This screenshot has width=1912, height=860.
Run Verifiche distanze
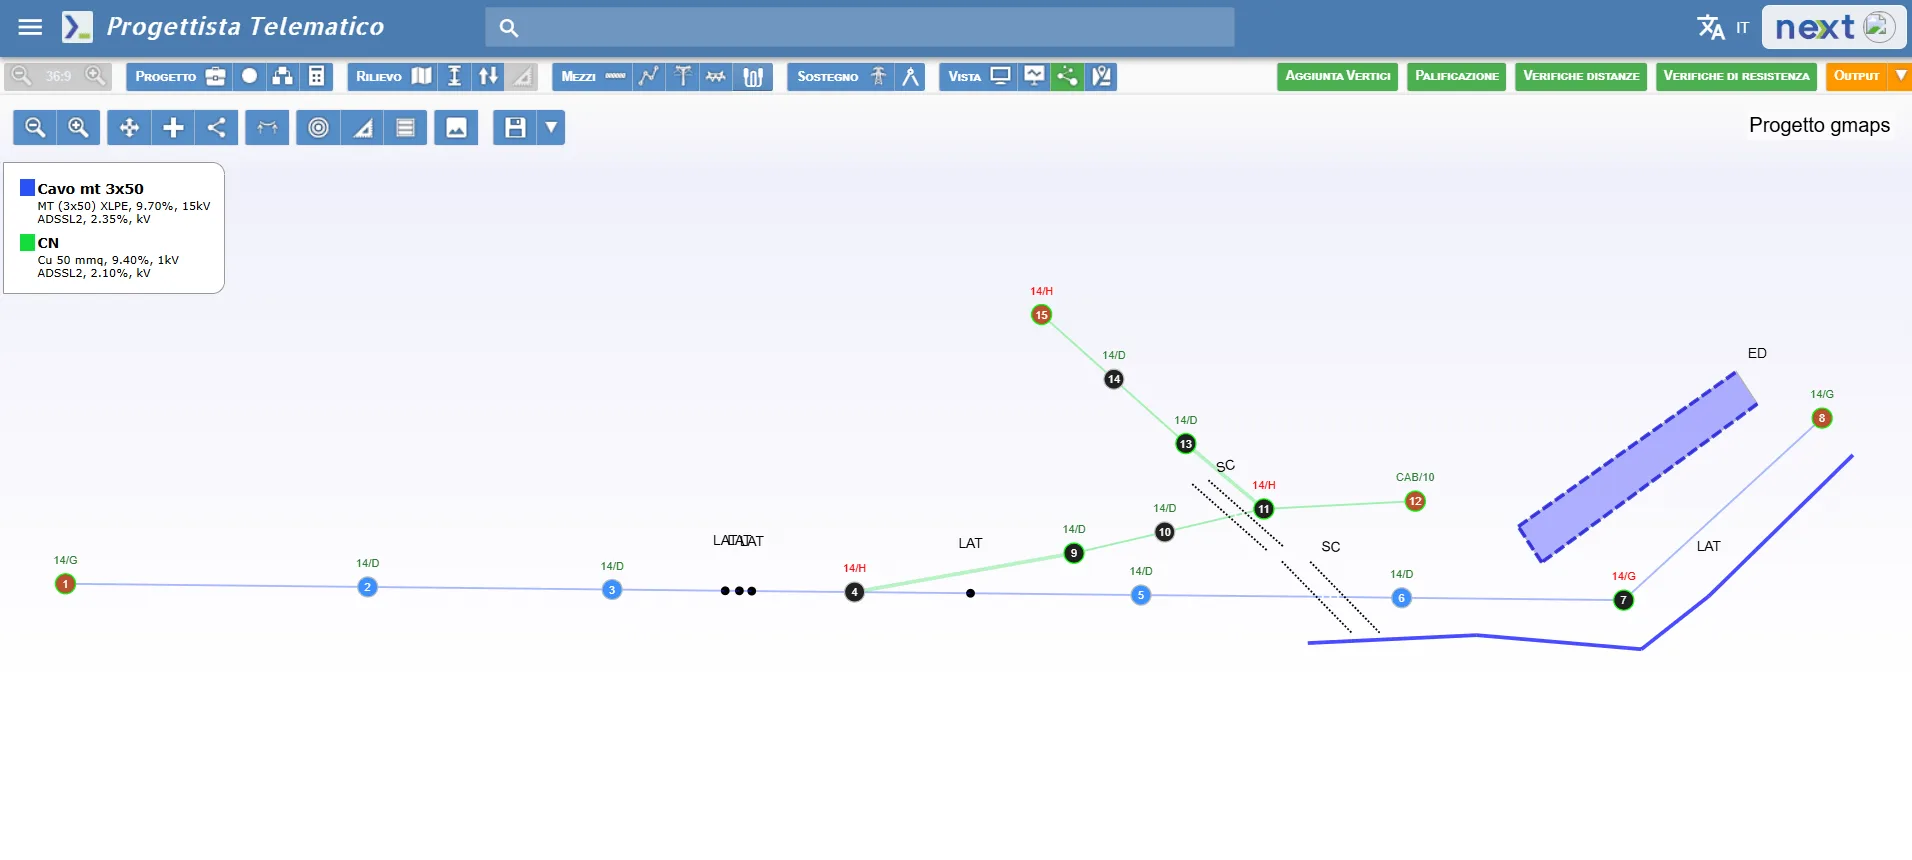tap(1581, 76)
